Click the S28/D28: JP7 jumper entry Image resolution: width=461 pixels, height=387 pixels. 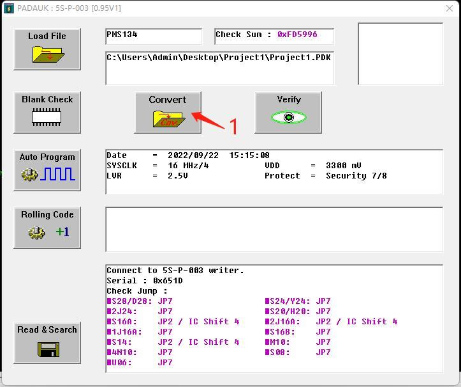click(140, 301)
